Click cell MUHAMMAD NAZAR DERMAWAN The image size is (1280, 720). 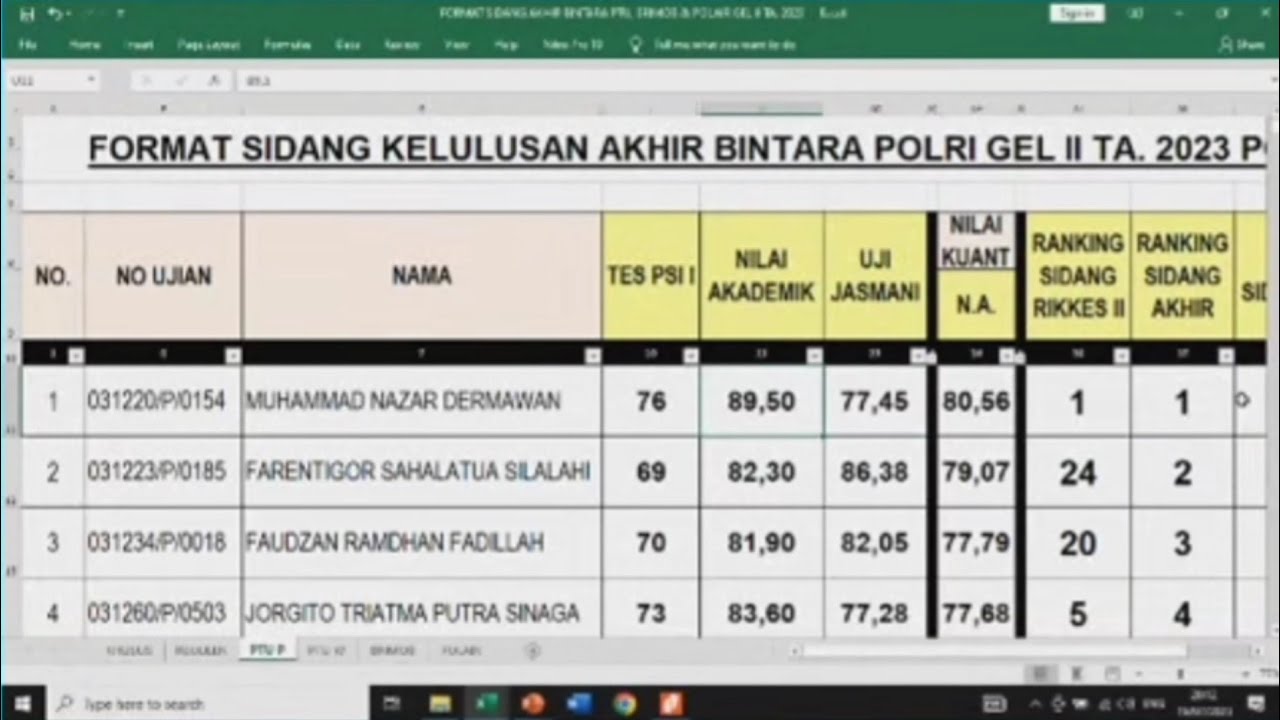click(x=422, y=401)
